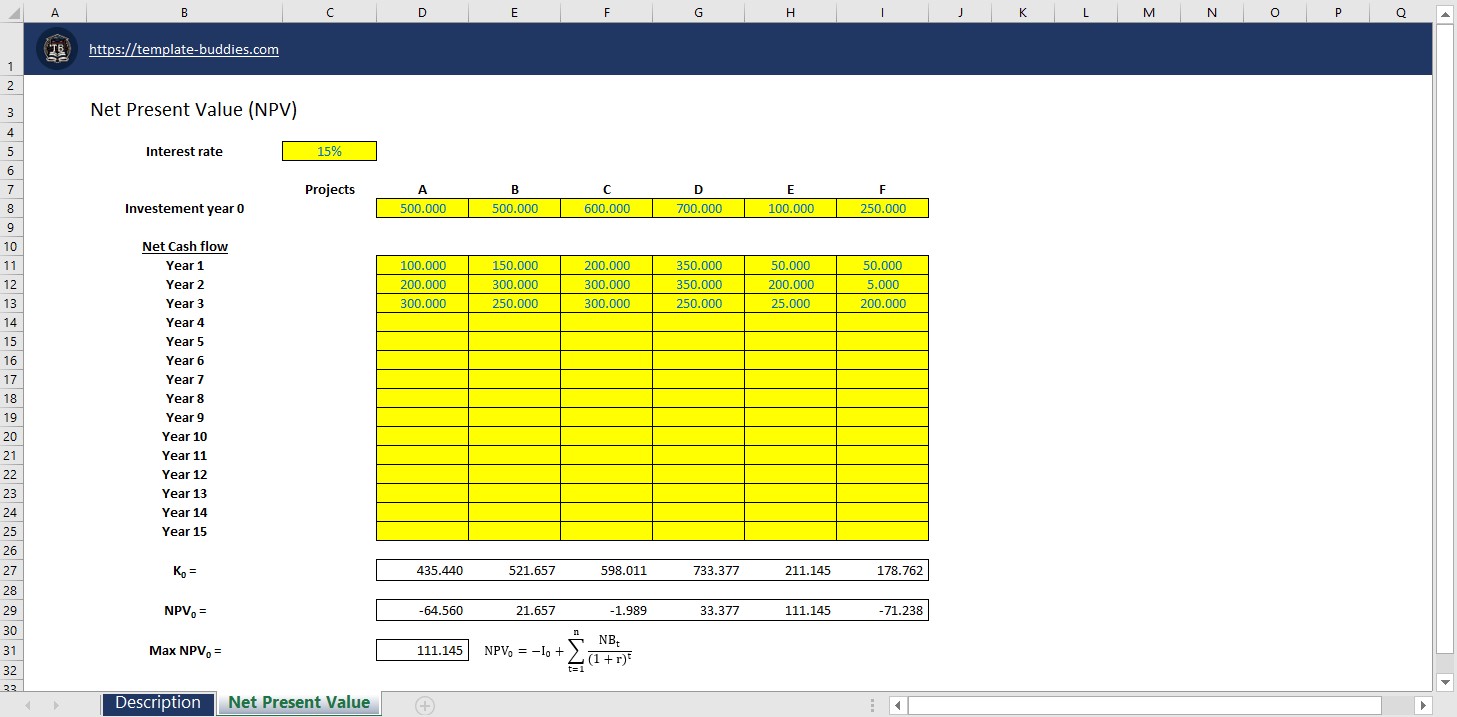Click the vertical scrollbar up arrow
This screenshot has width=1457, height=717.
click(x=1445, y=13)
